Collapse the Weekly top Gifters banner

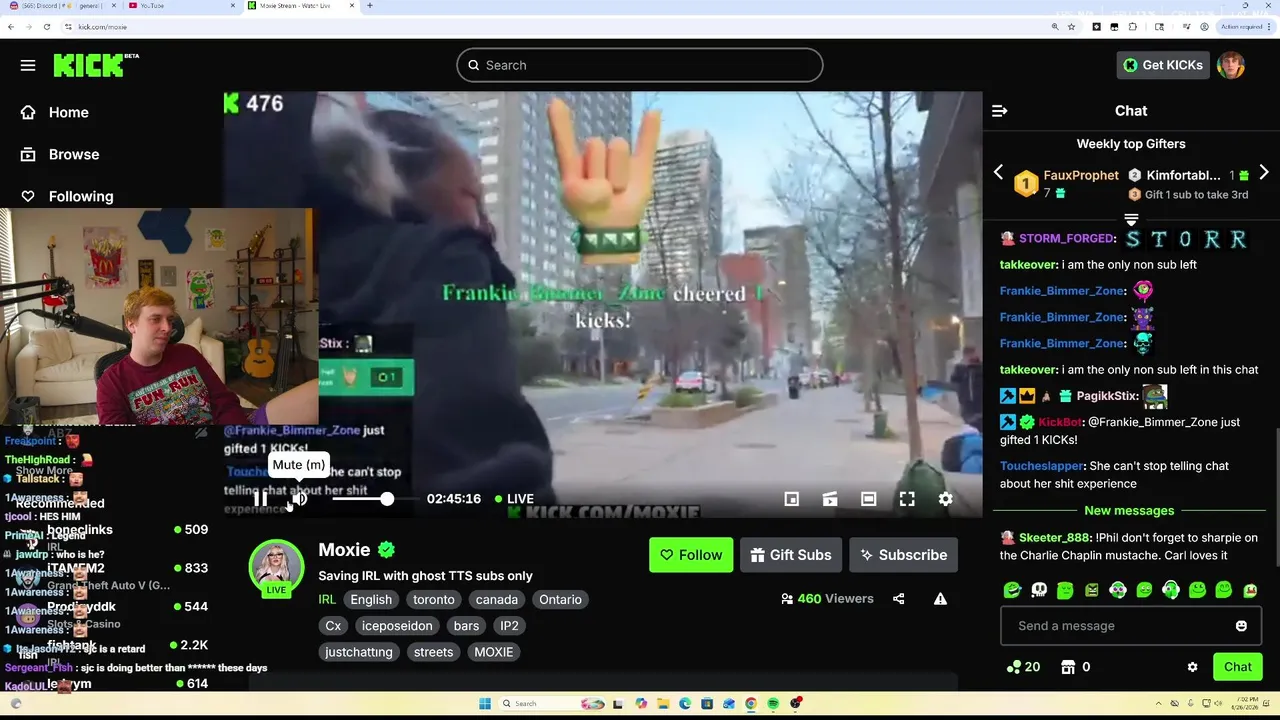pos(1131,219)
